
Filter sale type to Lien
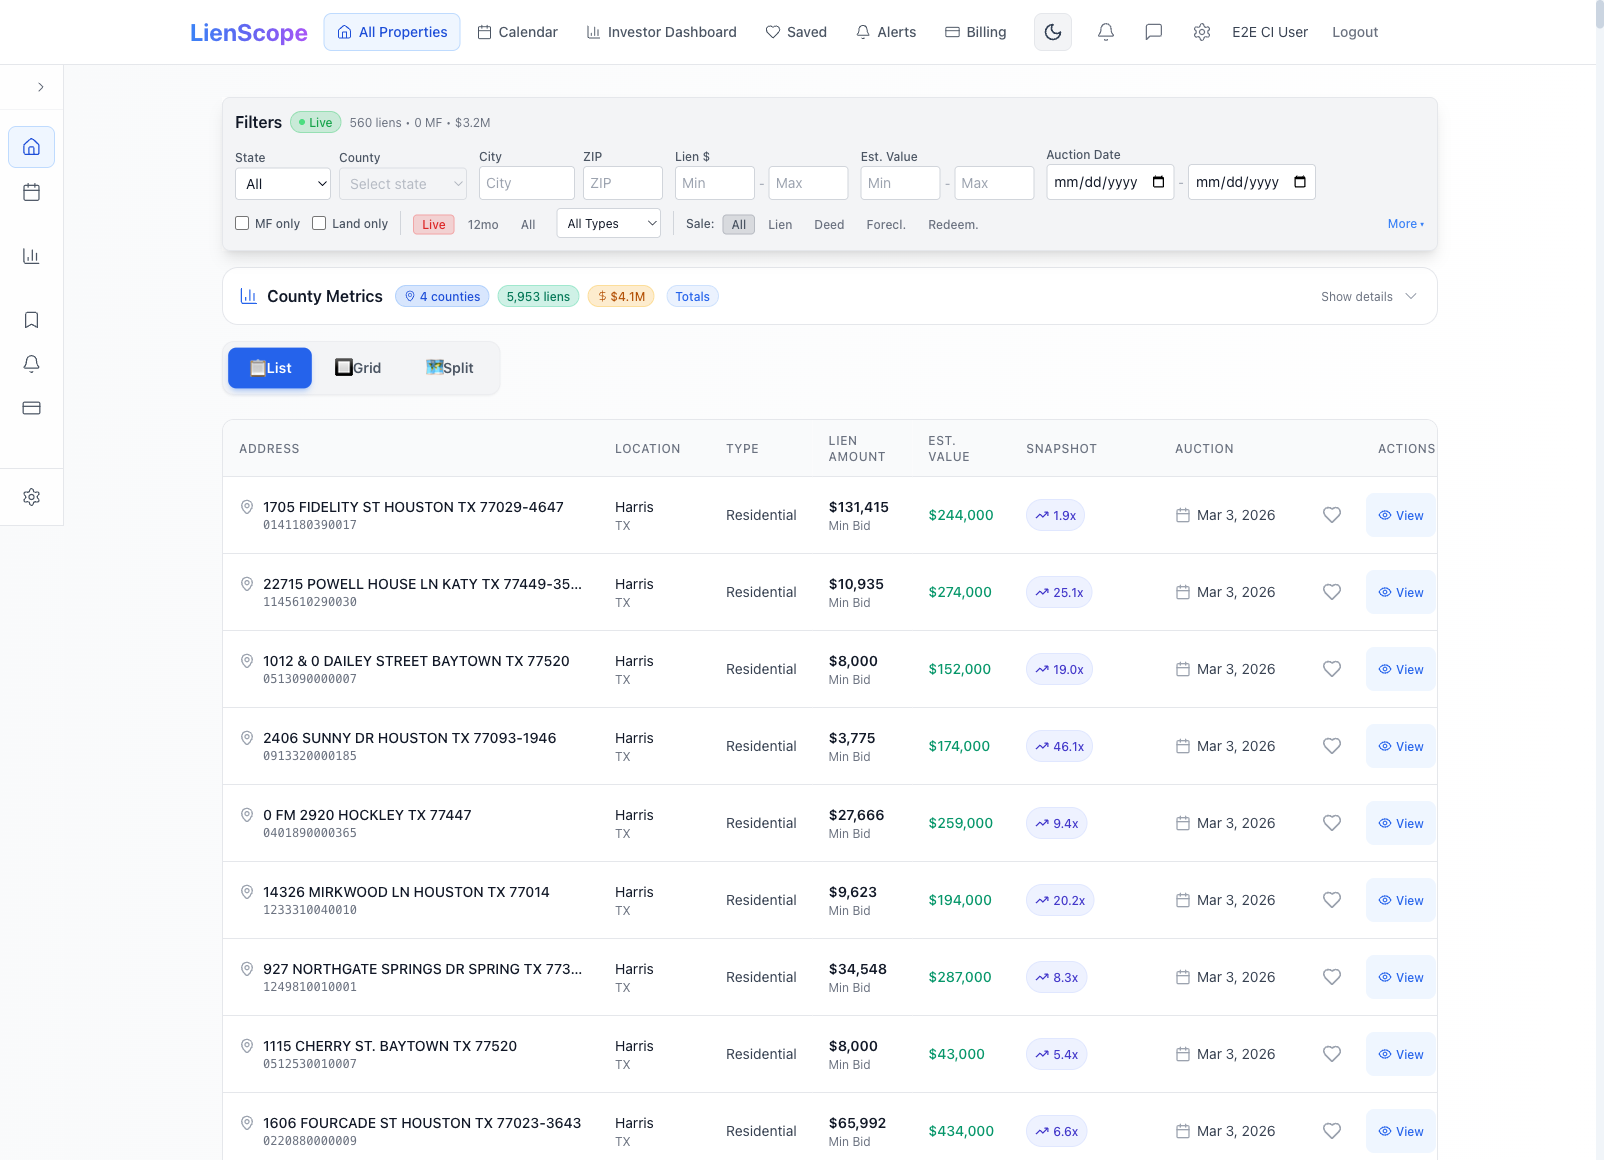click(780, 224)
